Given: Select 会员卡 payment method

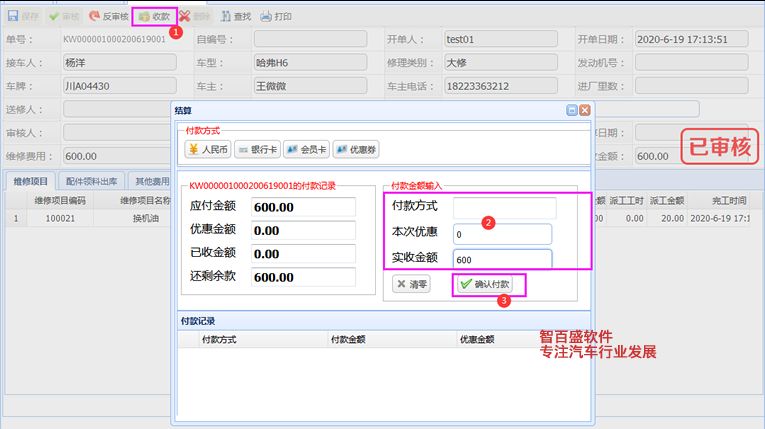Looking at the screenshot, I should point(307,149).
